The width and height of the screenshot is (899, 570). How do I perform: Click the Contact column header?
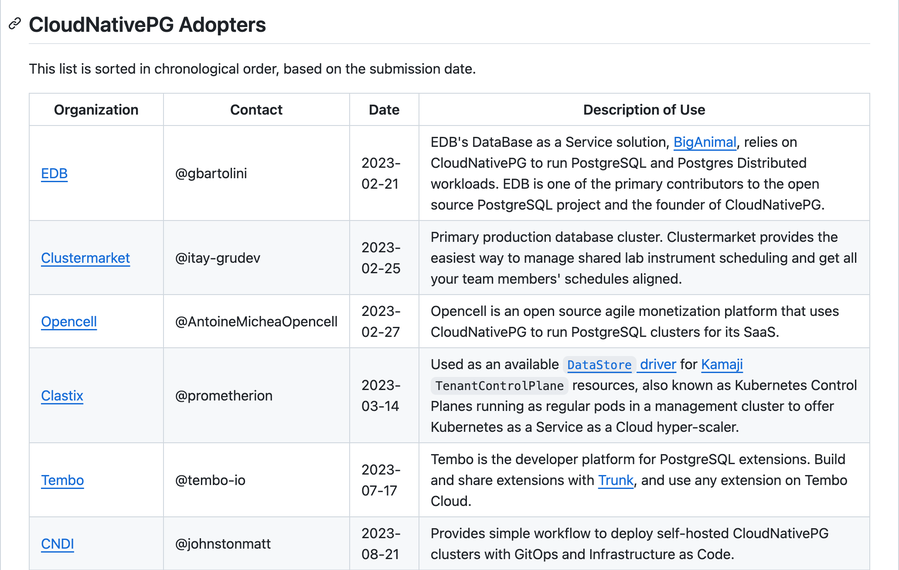tap(256, 110)
